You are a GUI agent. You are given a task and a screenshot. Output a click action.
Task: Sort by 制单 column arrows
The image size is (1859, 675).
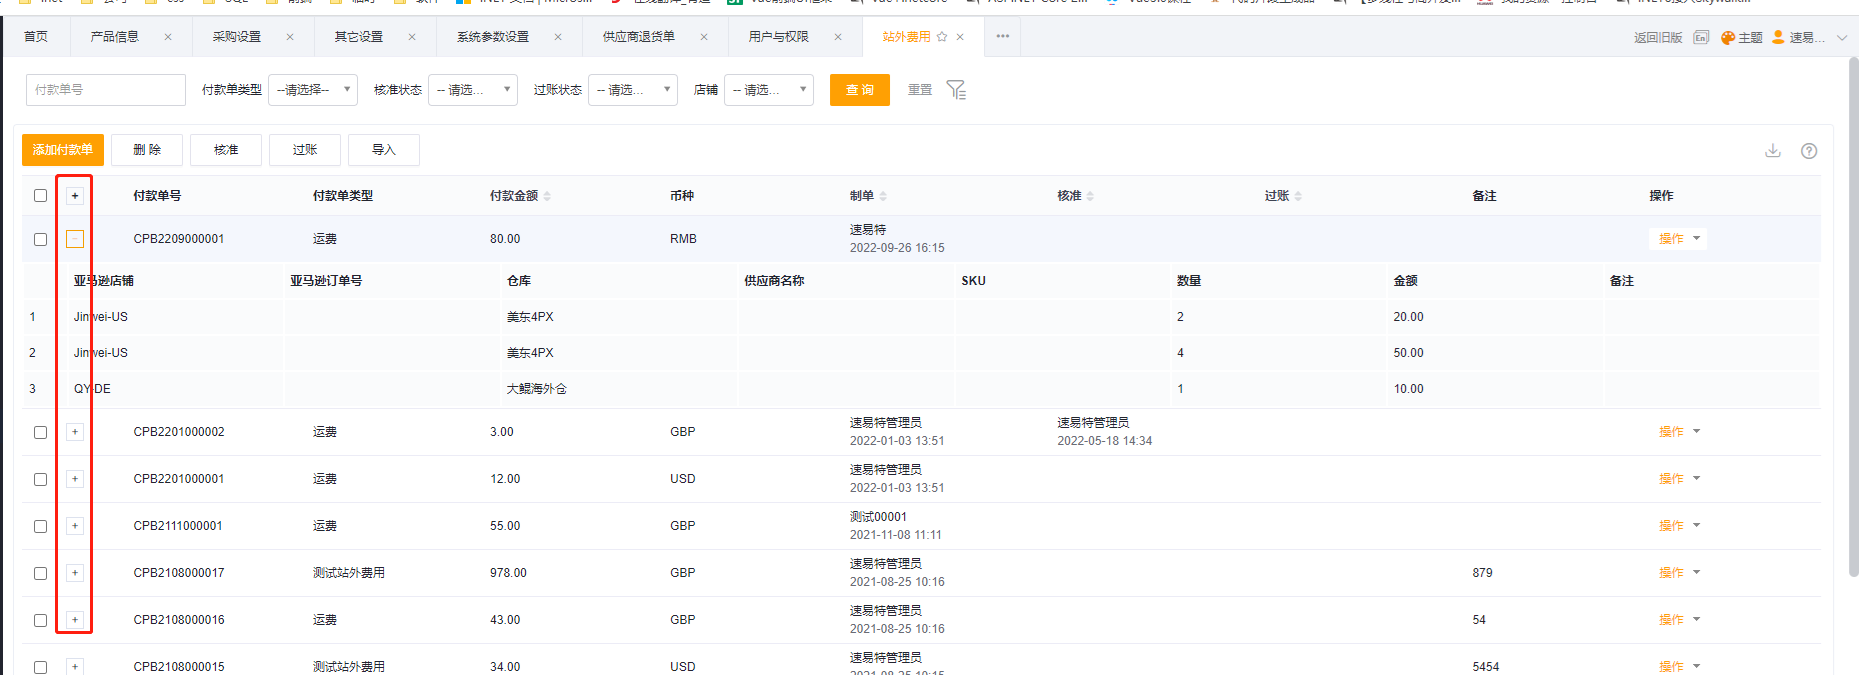point(883,196)
